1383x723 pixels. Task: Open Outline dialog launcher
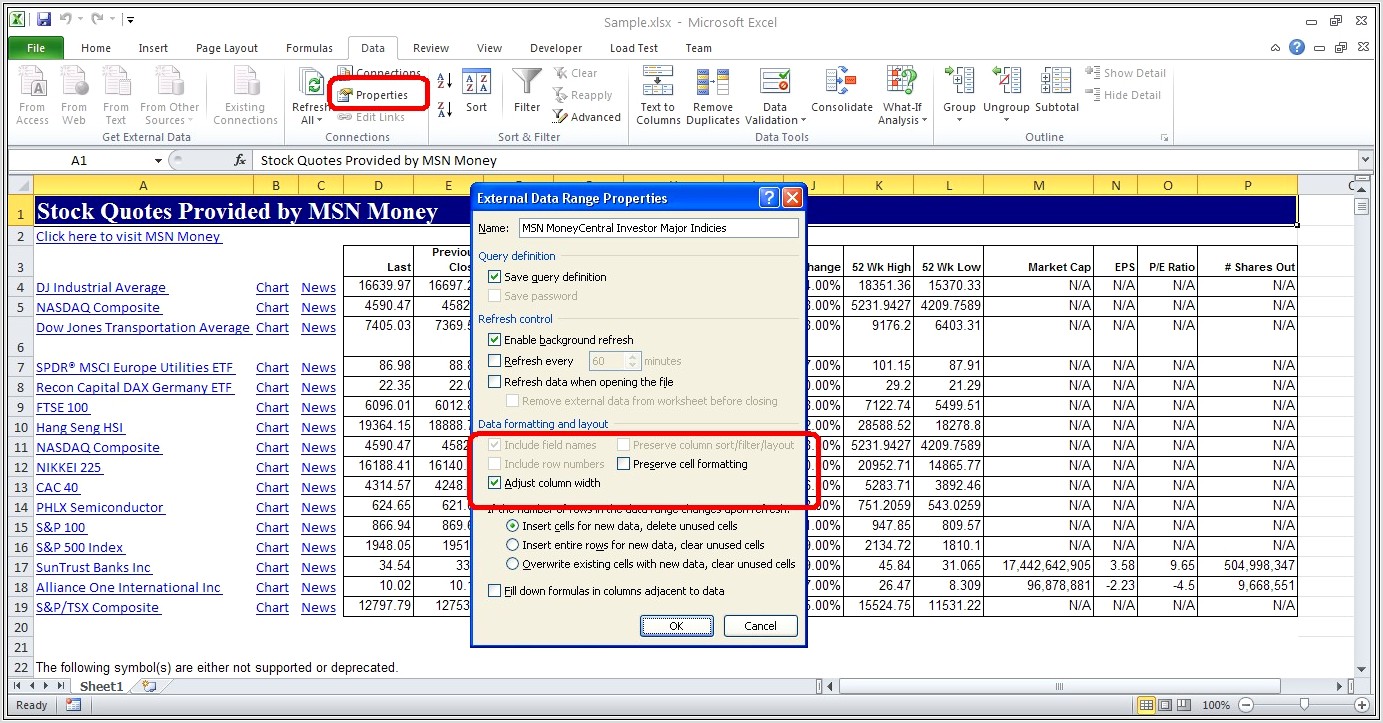(1164, 137)
